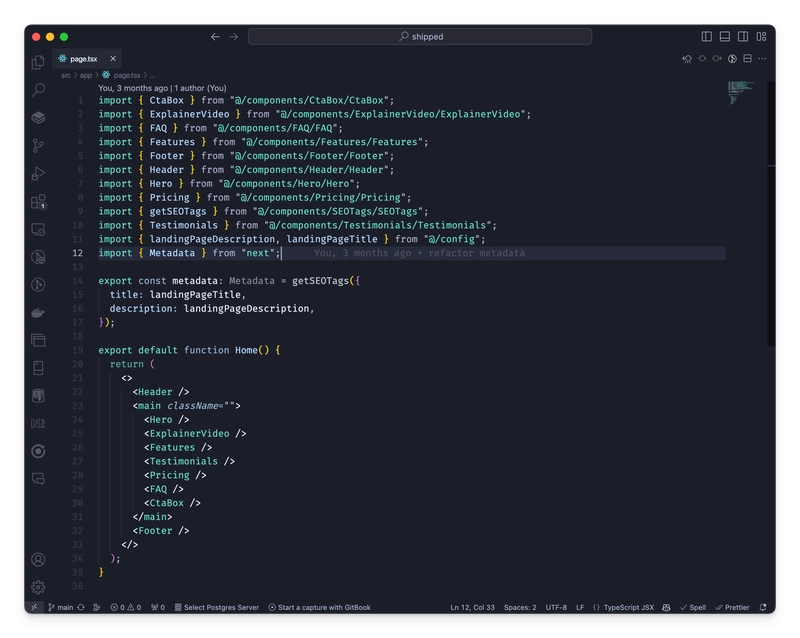This screenshot has width=800, height=638.
Task: Split the editor with split icon
Action: [747, 59]
